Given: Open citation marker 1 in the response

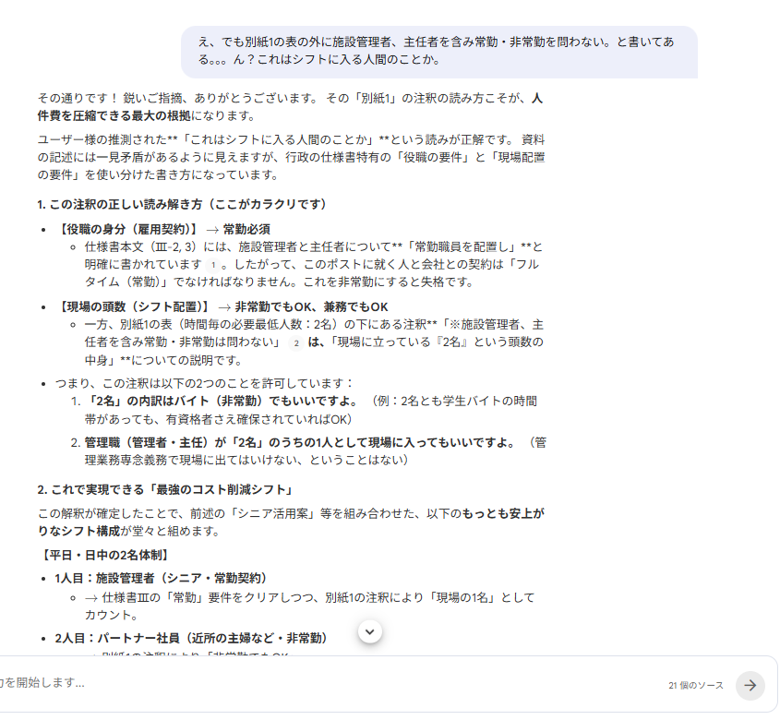Looking at the screenshot, I should point(212,265).
